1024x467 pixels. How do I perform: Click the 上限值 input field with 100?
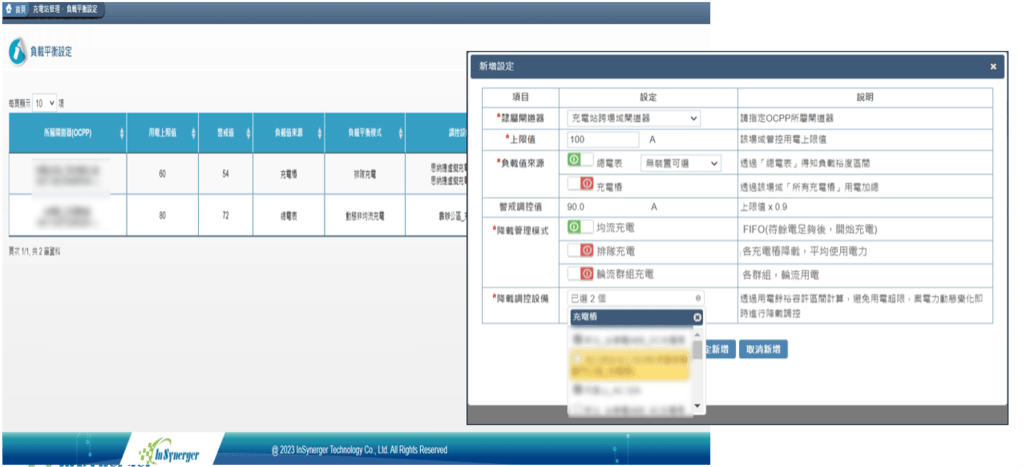603,139
